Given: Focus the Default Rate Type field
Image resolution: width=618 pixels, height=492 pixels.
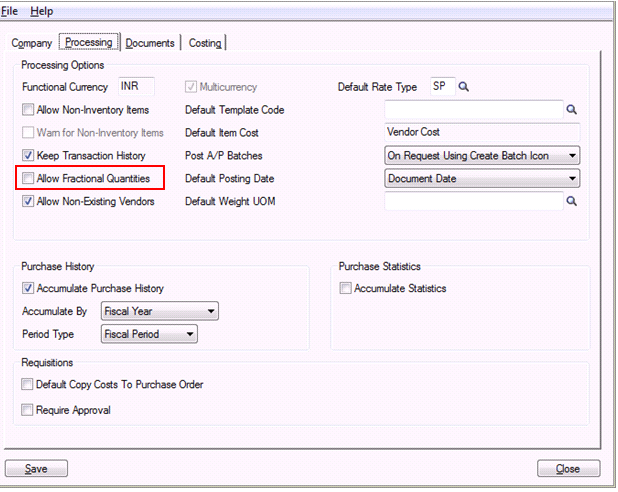Looking at the screenshot, I should [443, 86].
